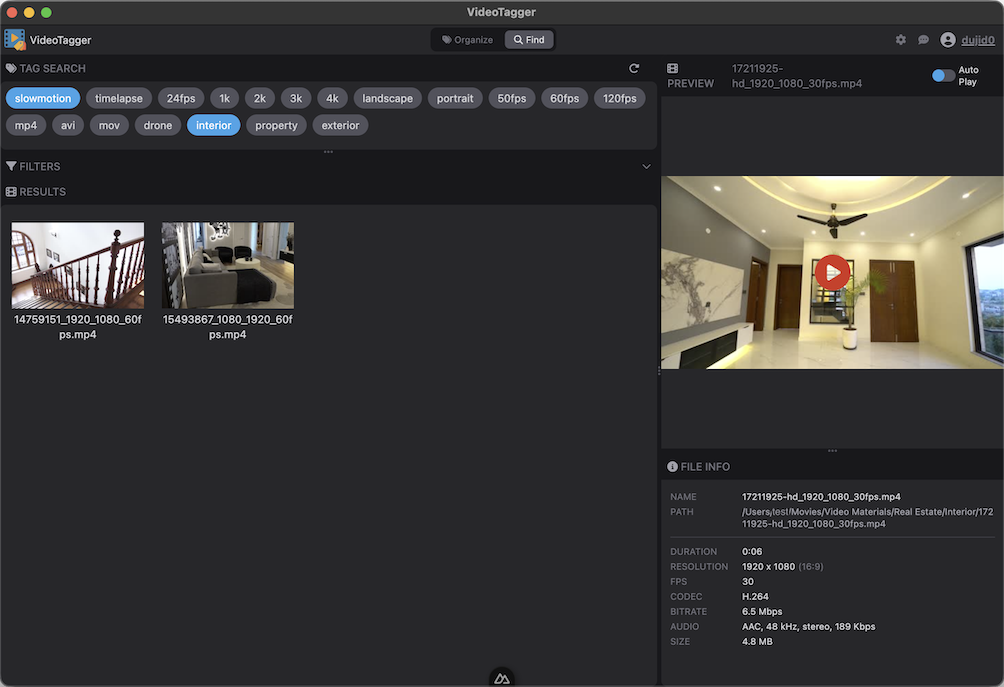The image size is (1004, 687).
Task: Click the user account avatar icon
Action: pyautogui.click(x=948, y=40)
